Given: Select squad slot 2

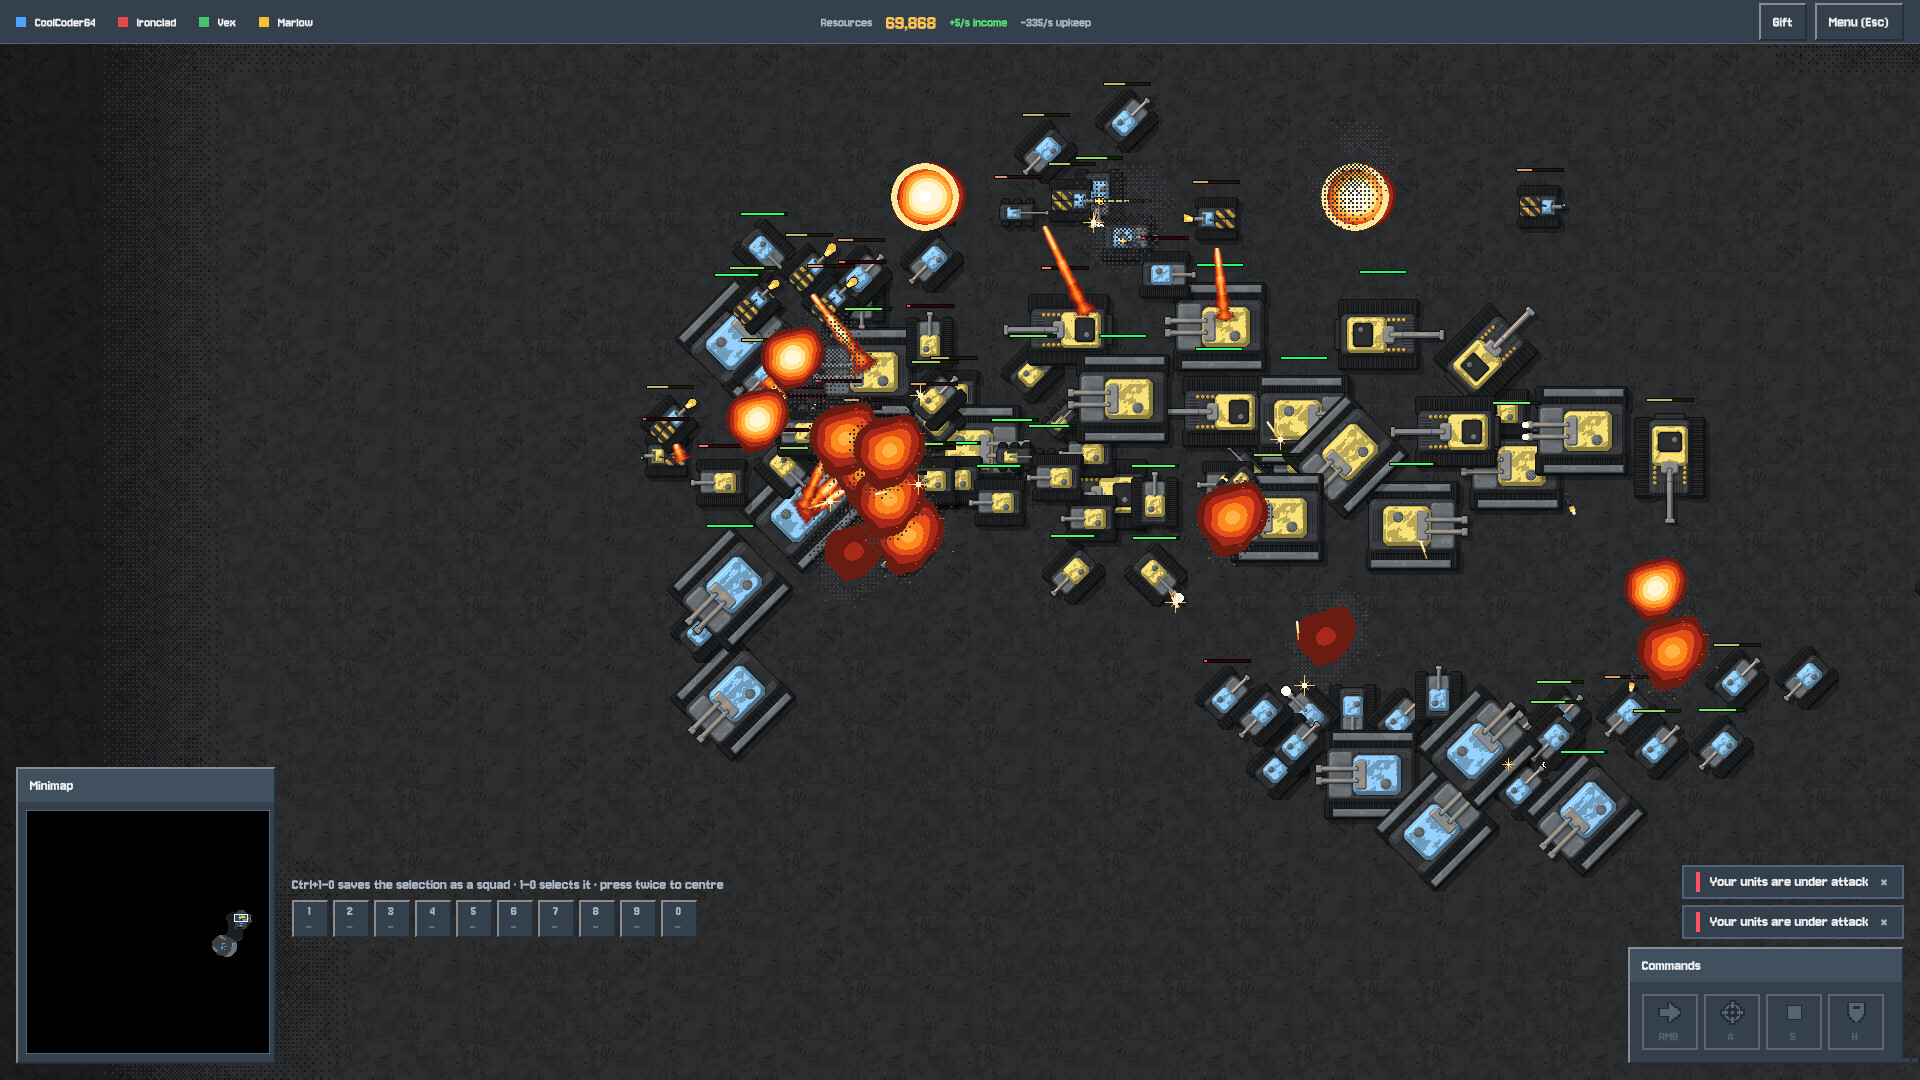Looking at the screenshot, I should pyautogui.click(x=350, y=918).
